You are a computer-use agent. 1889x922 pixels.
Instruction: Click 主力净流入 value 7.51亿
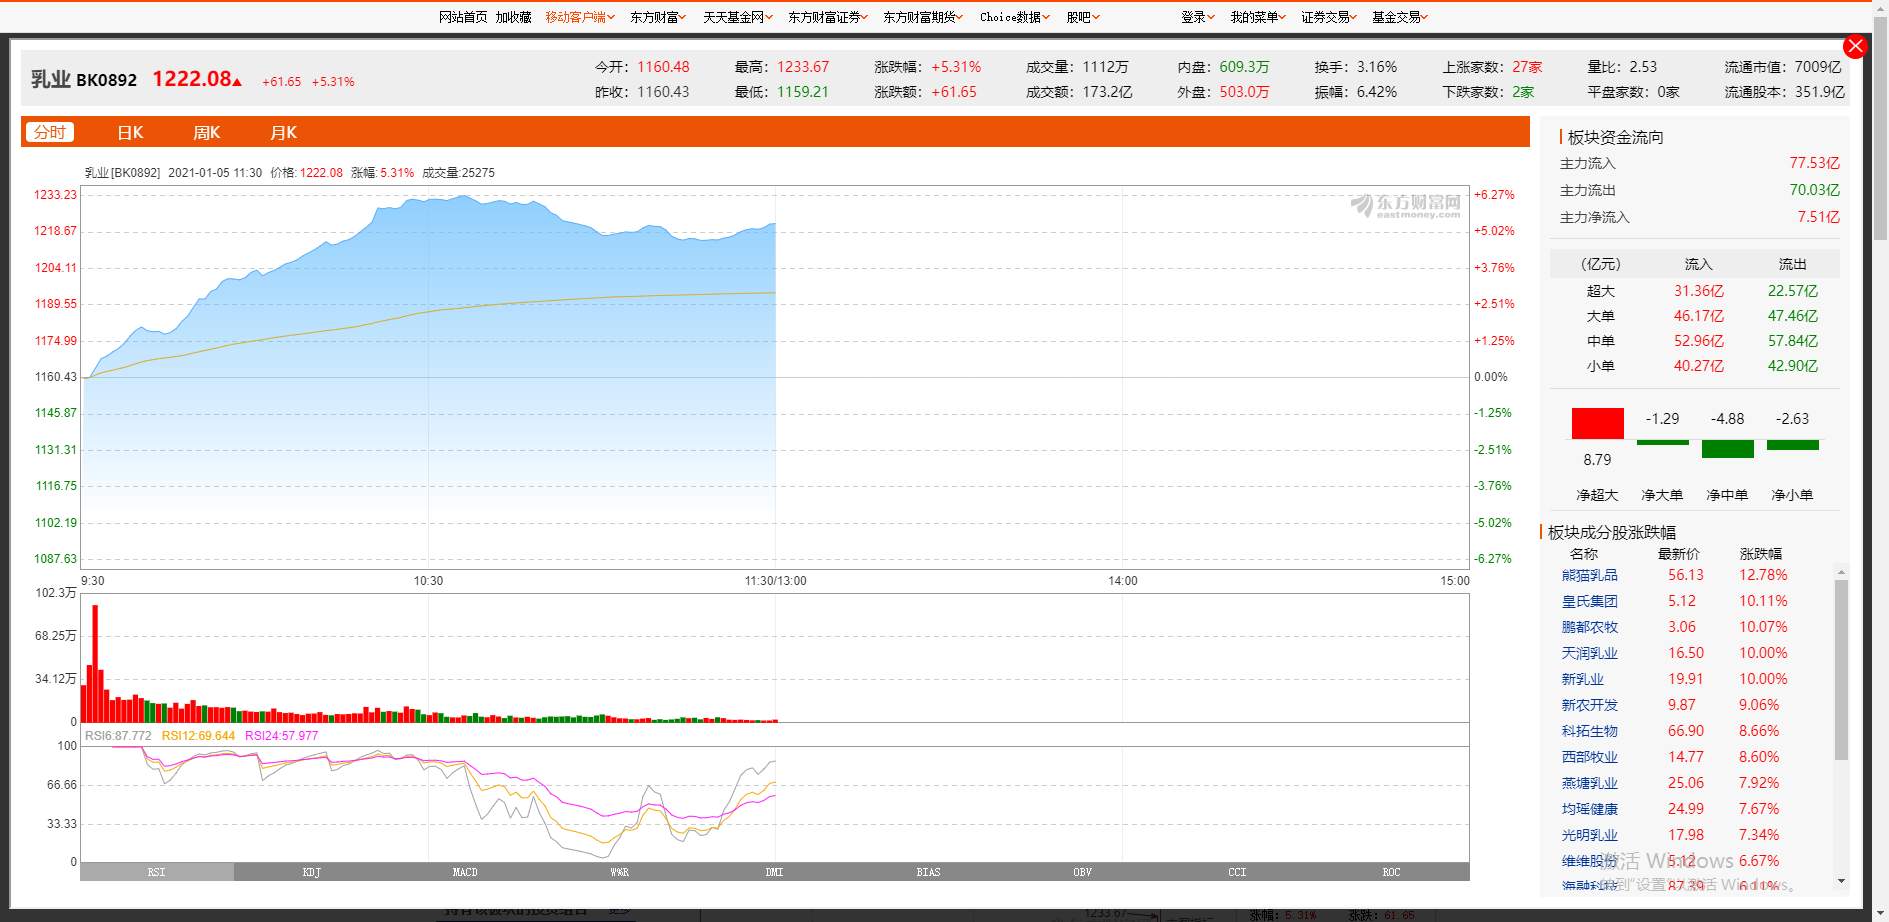pos(1818,217)
